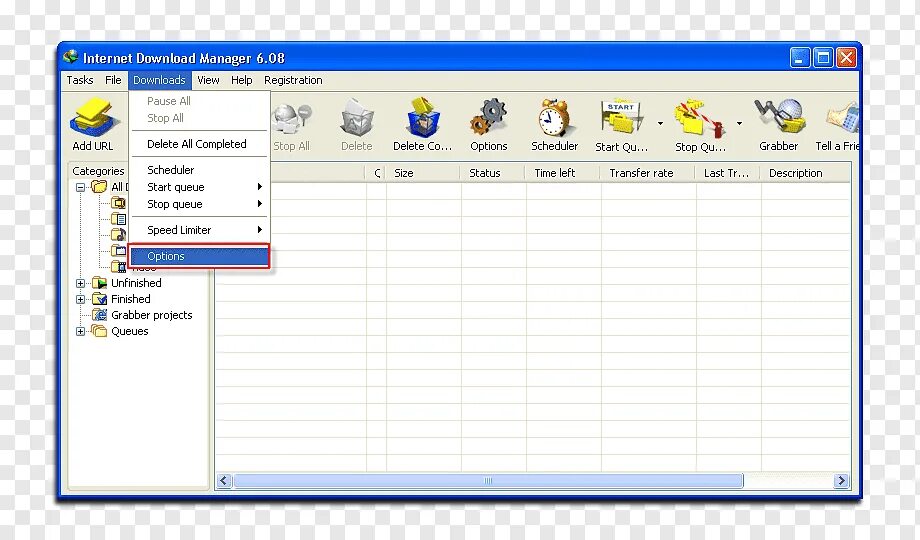Select Scheduler in the Downloads menu
The image size is (920, 540).
(x=199, y=170)
